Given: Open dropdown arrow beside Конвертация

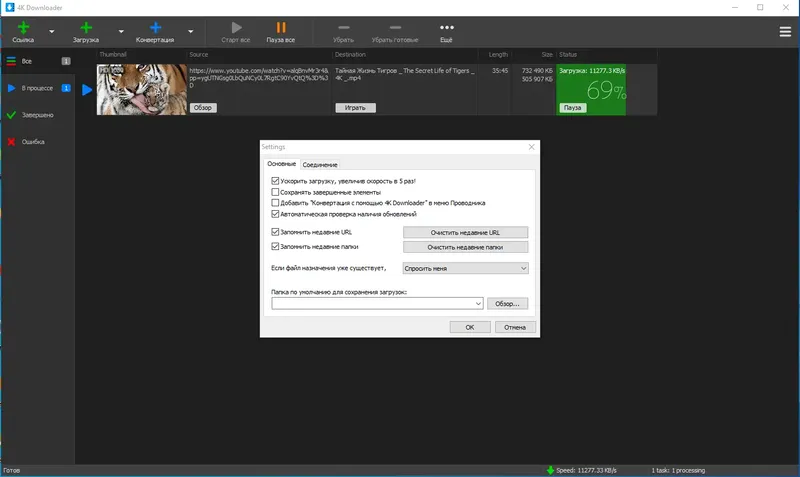Looking at the screenshot, I should pyautogui.click(x=190, y=32).
